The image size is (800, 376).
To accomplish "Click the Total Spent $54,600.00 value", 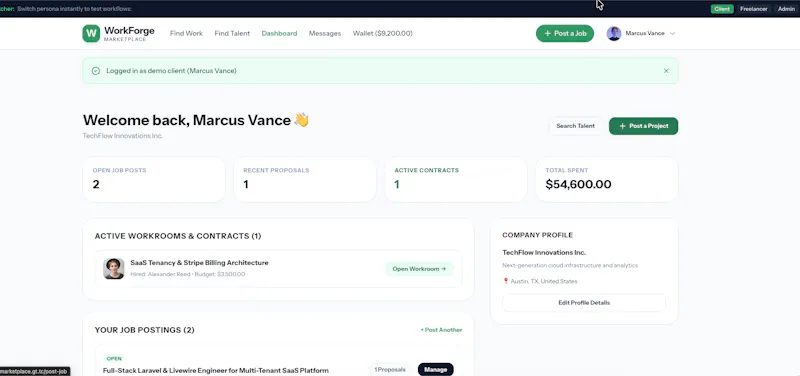I will click(x=578, y=185).
